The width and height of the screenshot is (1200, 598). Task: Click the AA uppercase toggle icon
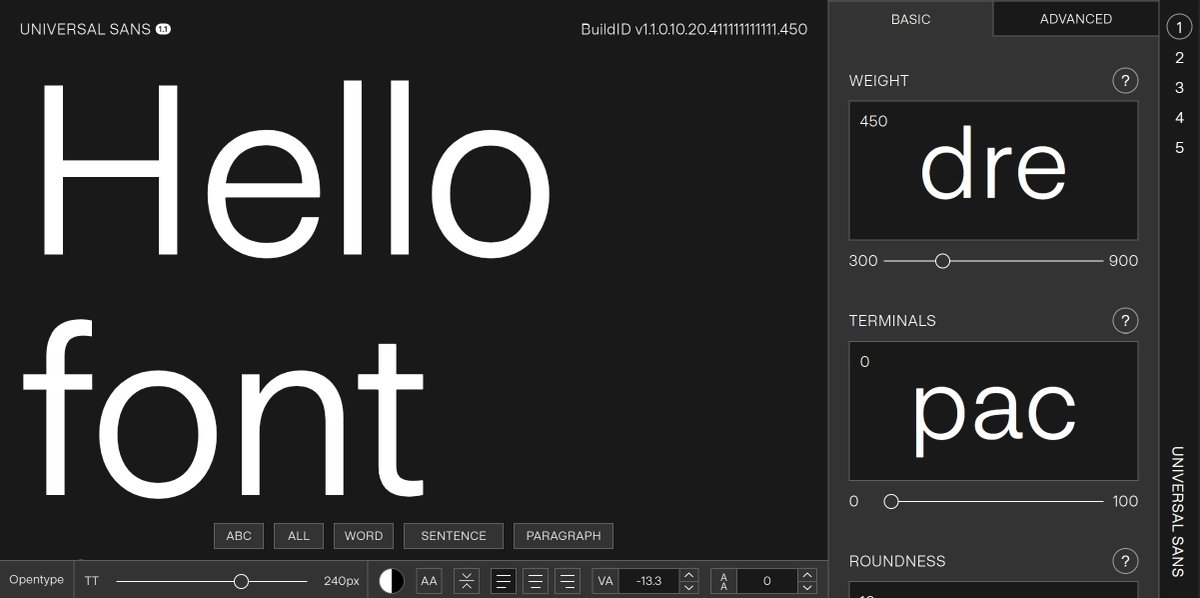(429, 581)
